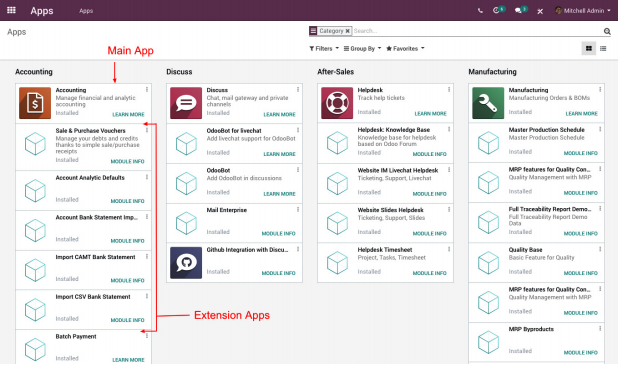Click Helpdesk: Knowledge Base cube icon
The height and width of the screenshot is (367, 618).
[337, 143]
